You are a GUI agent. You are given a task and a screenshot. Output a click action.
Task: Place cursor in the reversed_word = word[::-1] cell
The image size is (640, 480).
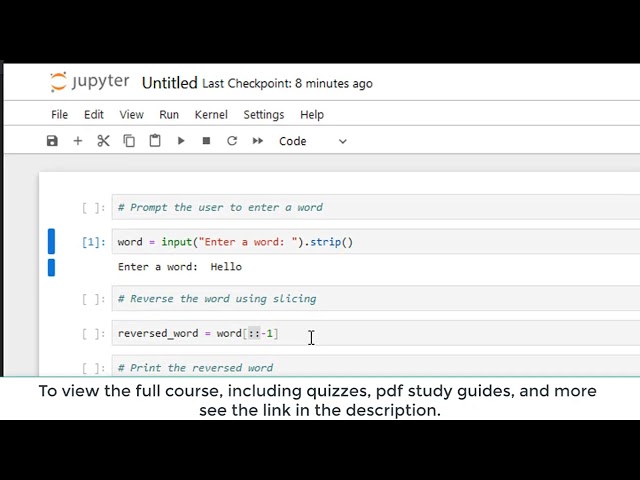point(376,333)
